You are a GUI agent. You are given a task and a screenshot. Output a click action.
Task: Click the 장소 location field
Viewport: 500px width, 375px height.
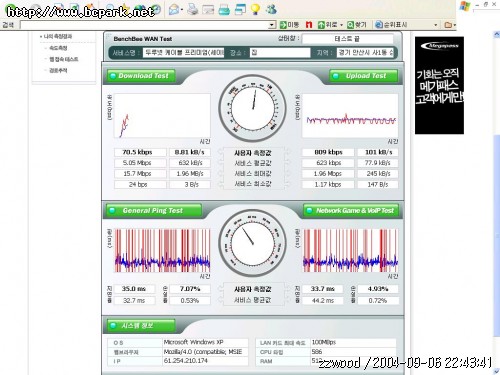(280, 52)
